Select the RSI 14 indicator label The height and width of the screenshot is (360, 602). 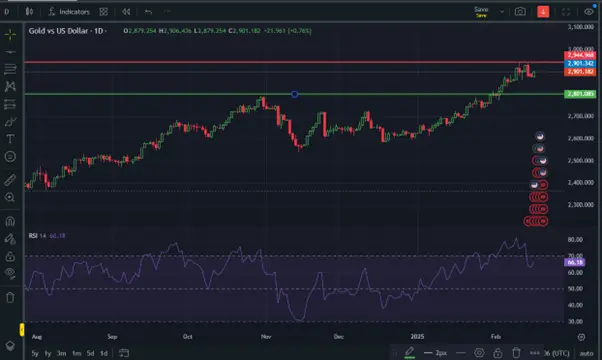(x=37, y=236)
